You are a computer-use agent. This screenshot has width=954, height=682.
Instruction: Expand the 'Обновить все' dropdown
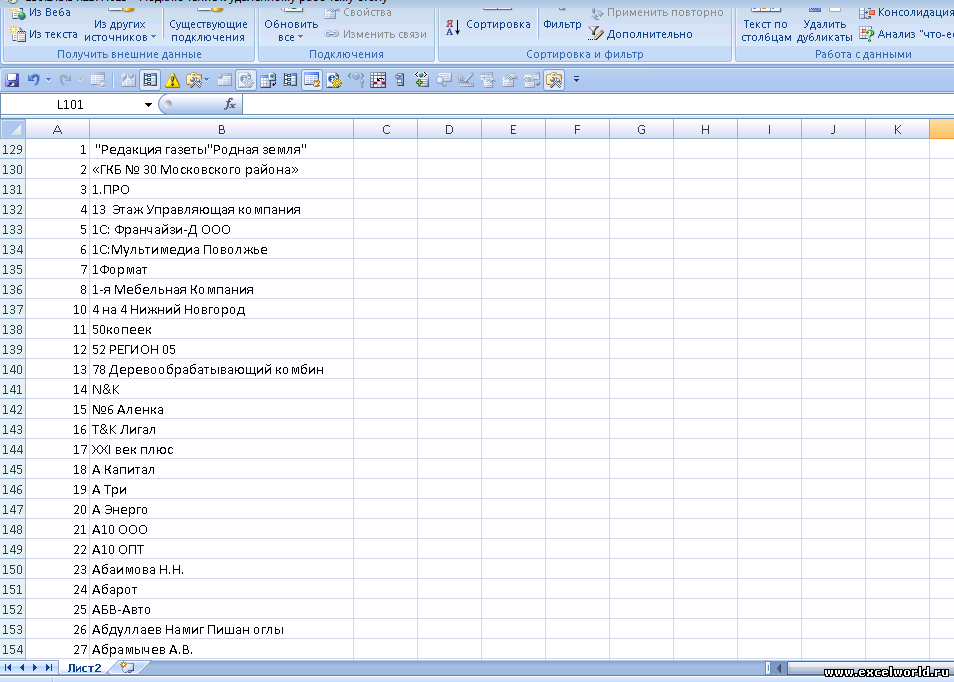pos(291,30)
